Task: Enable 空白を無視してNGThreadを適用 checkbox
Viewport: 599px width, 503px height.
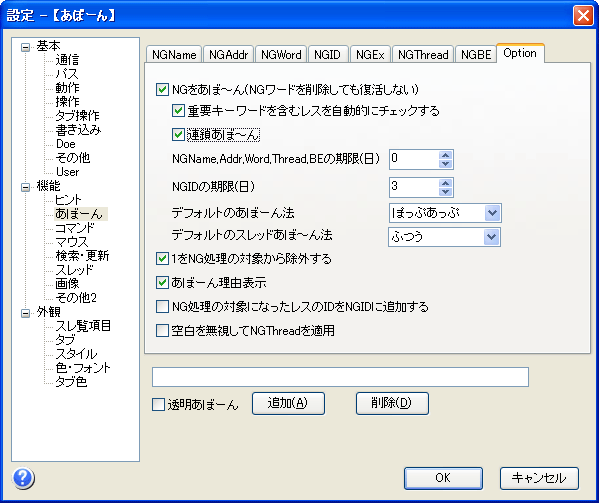Action: click(162, 330)
